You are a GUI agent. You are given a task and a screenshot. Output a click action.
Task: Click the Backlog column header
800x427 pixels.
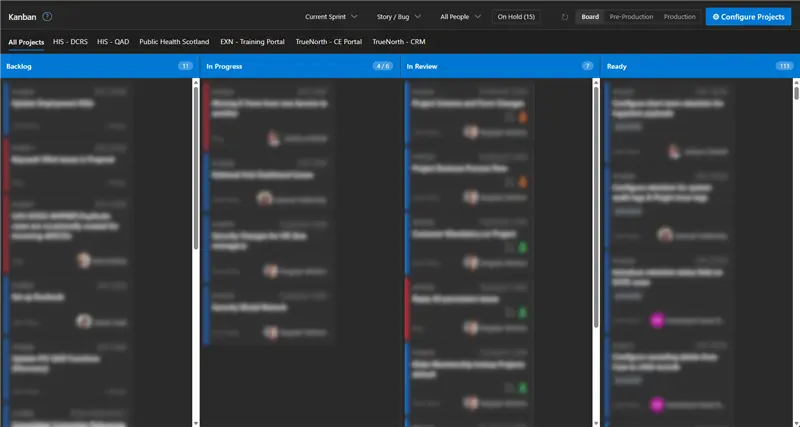(x=100, y=66)
